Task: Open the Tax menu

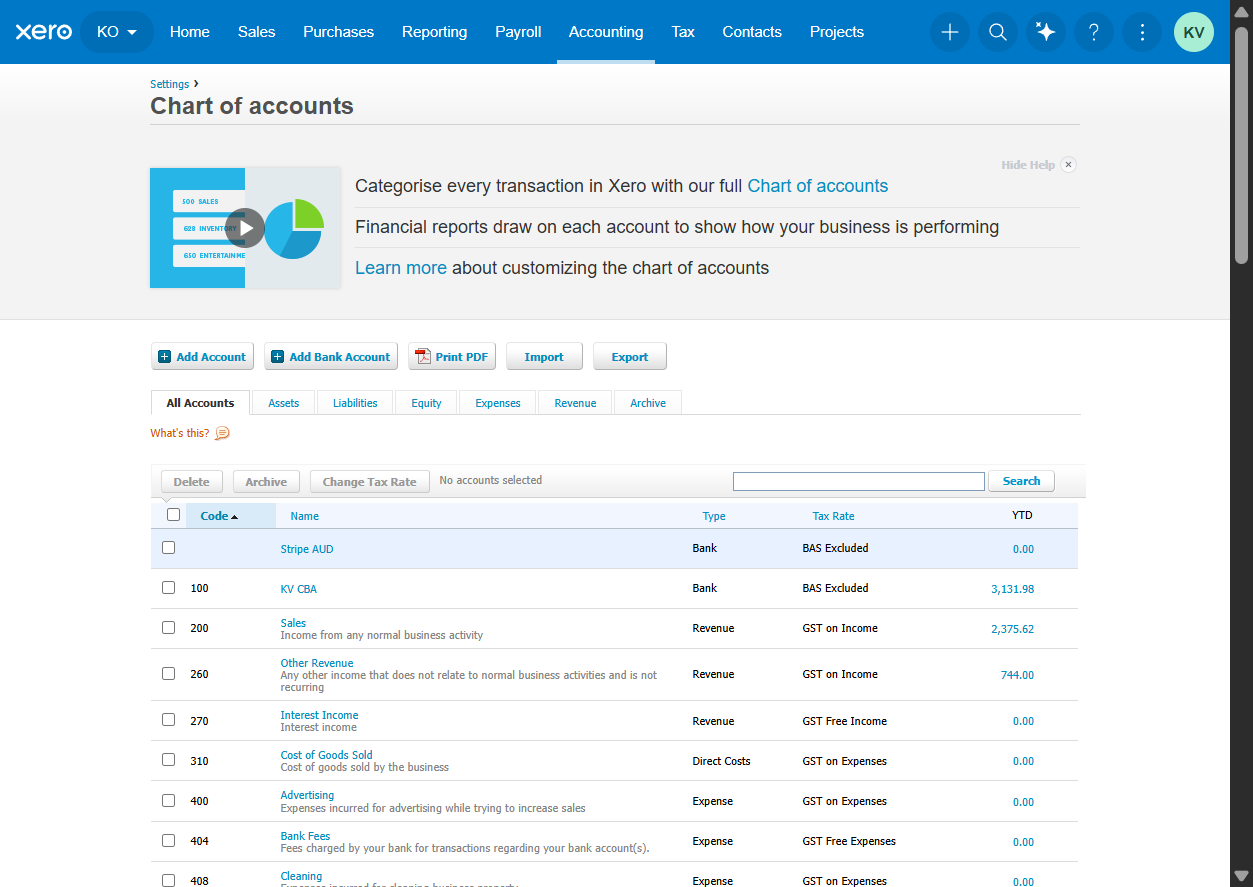Action: click(x=683, y=32)
